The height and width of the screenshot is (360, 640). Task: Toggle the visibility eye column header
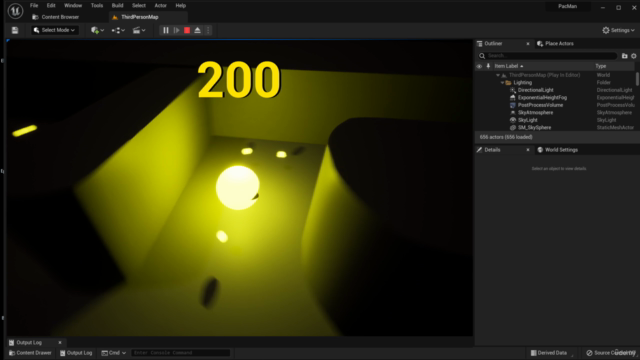pyautogui.click(x=479, y=66)
